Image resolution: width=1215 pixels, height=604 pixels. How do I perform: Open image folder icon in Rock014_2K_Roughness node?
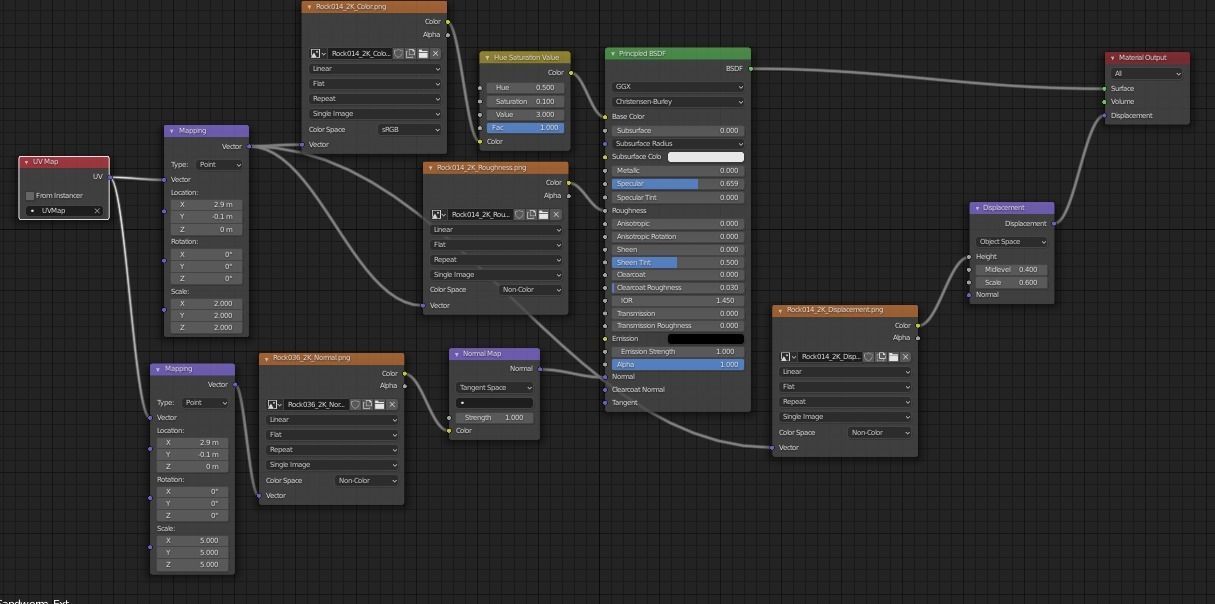[x=544, y=214]
